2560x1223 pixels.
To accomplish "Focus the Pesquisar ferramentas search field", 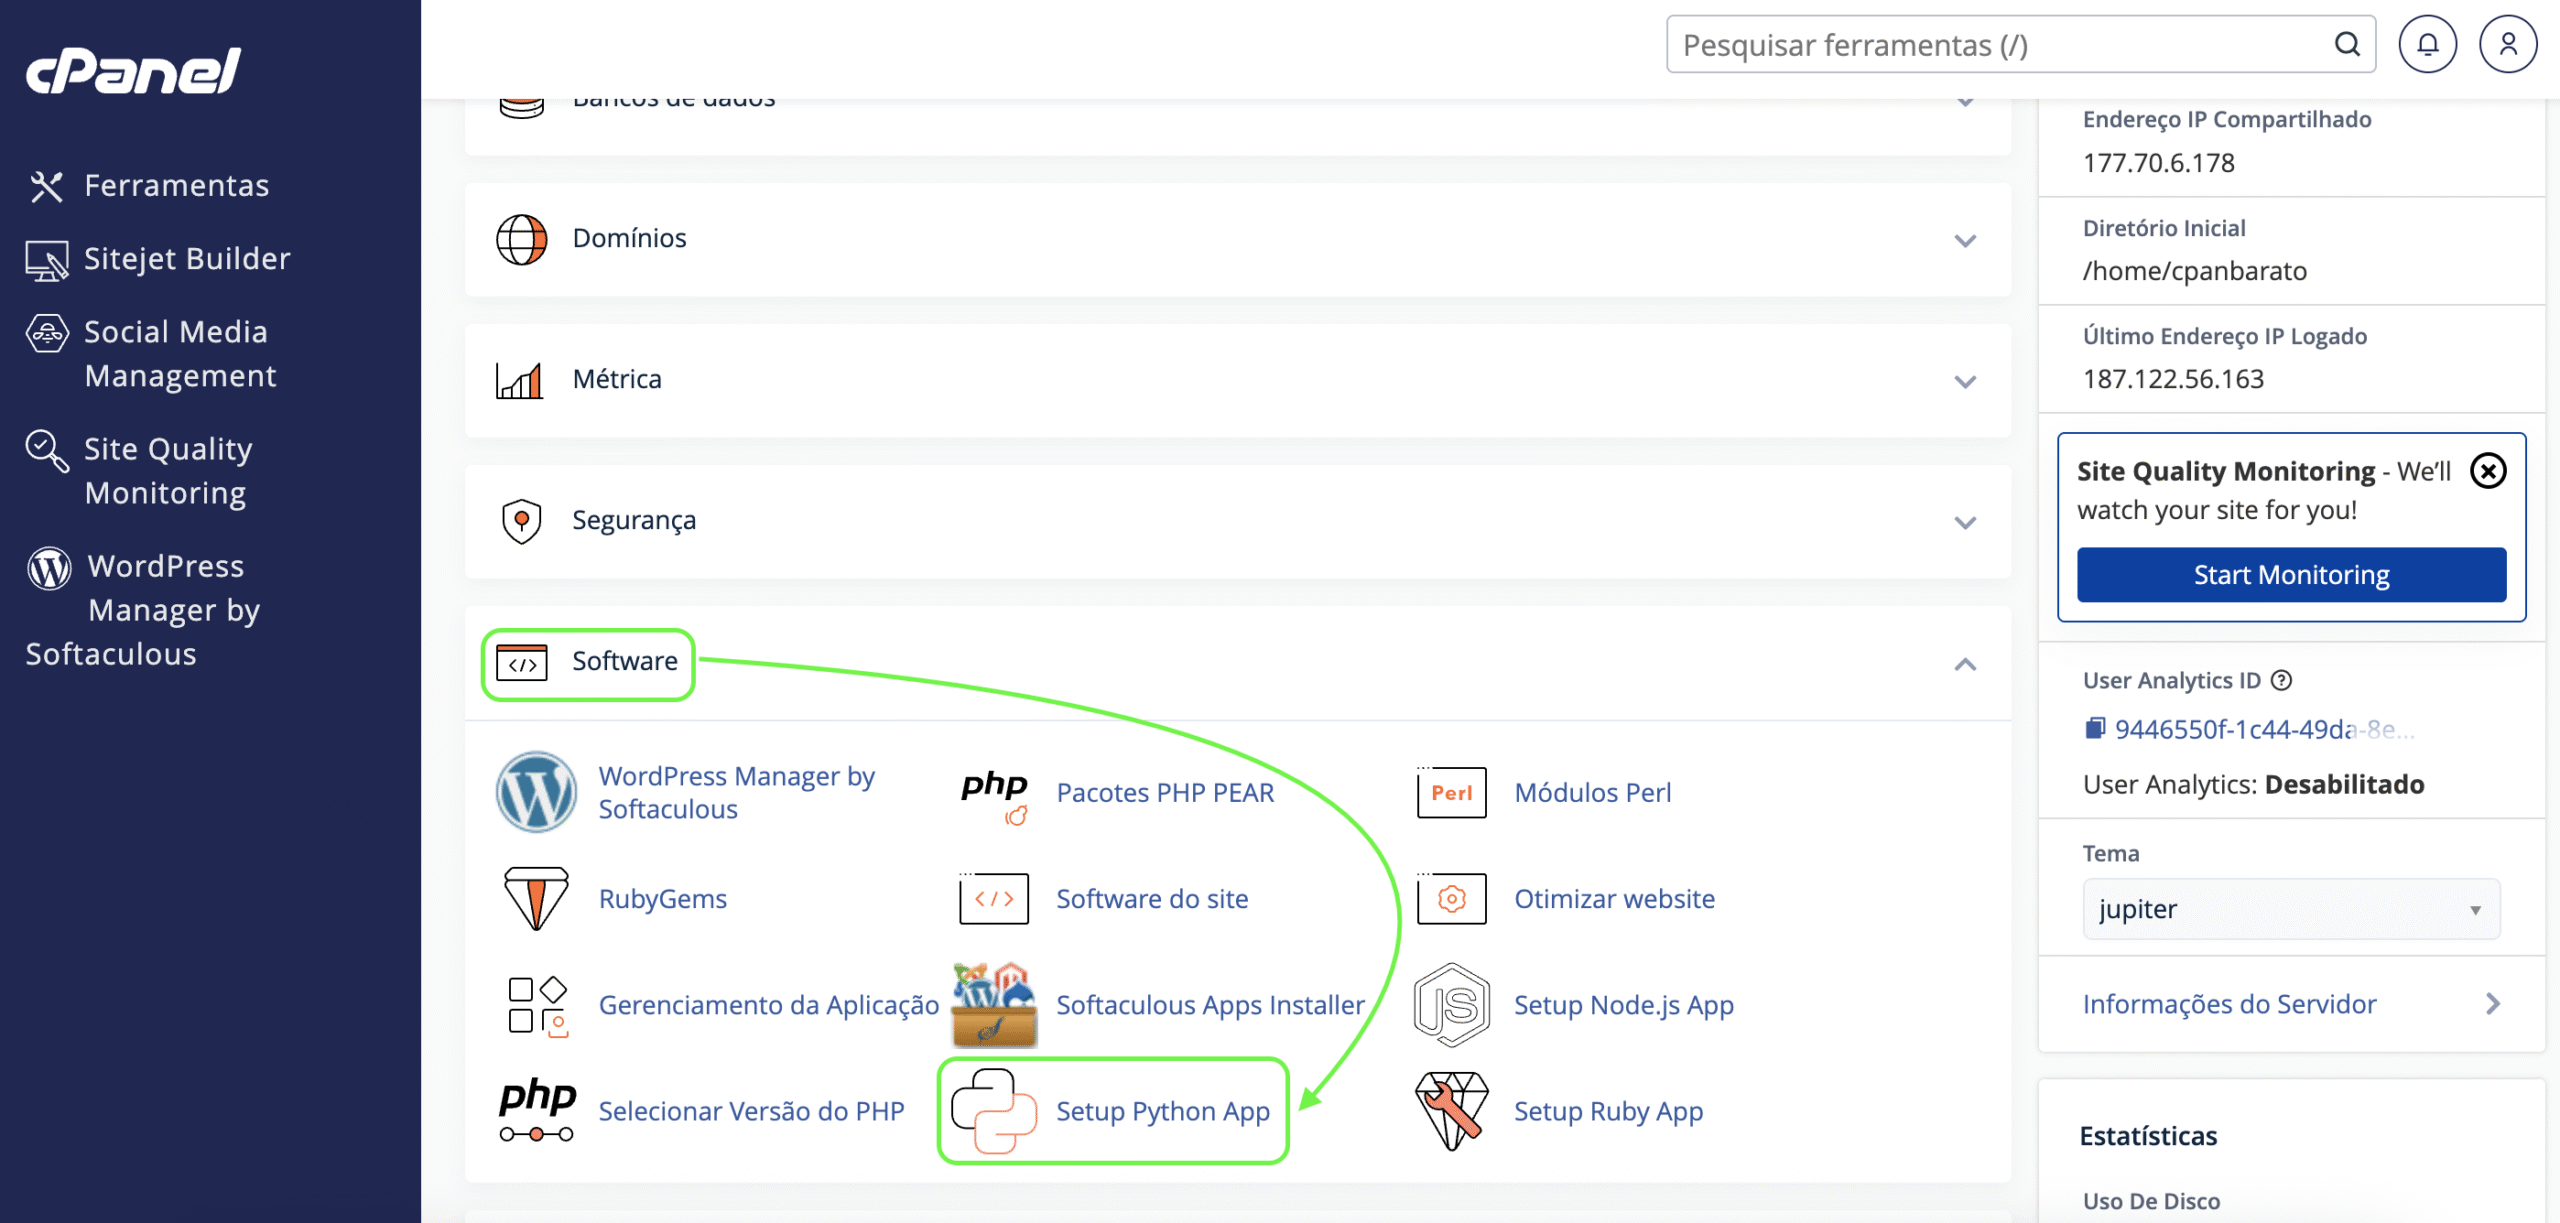I will (x=2020, y=45).
